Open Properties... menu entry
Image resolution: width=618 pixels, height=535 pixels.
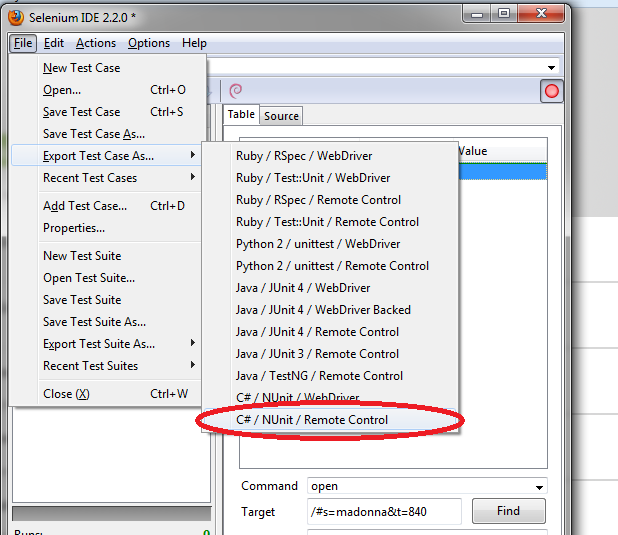point(106,228)
